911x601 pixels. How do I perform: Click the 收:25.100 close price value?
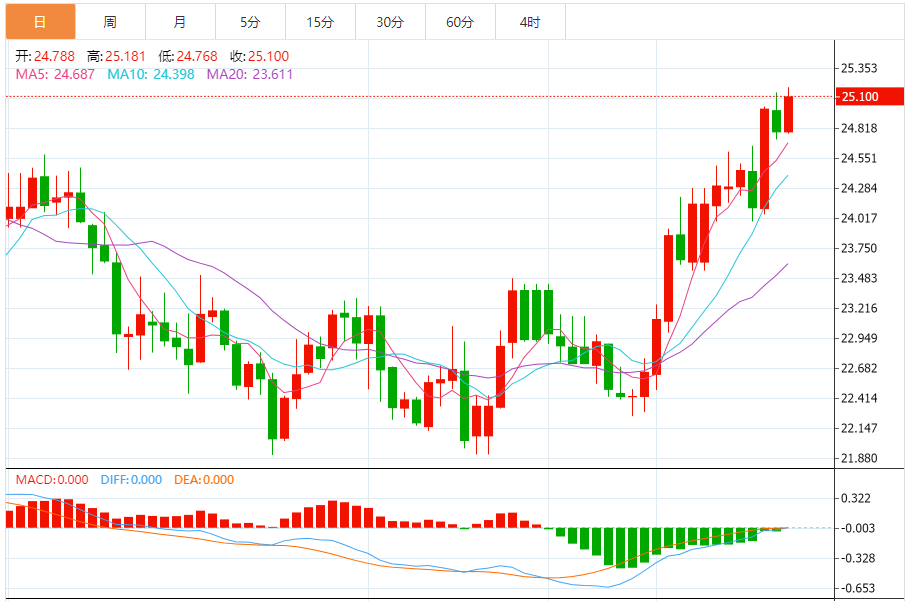[260, 56]
